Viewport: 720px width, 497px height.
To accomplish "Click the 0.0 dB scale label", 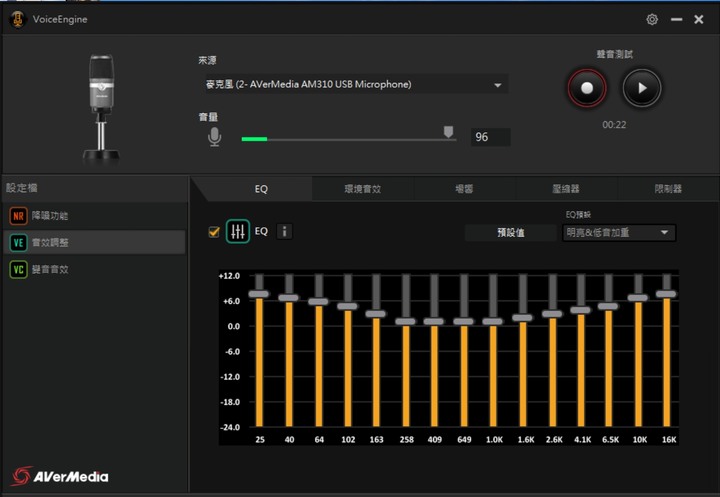I will pos(234,326).
